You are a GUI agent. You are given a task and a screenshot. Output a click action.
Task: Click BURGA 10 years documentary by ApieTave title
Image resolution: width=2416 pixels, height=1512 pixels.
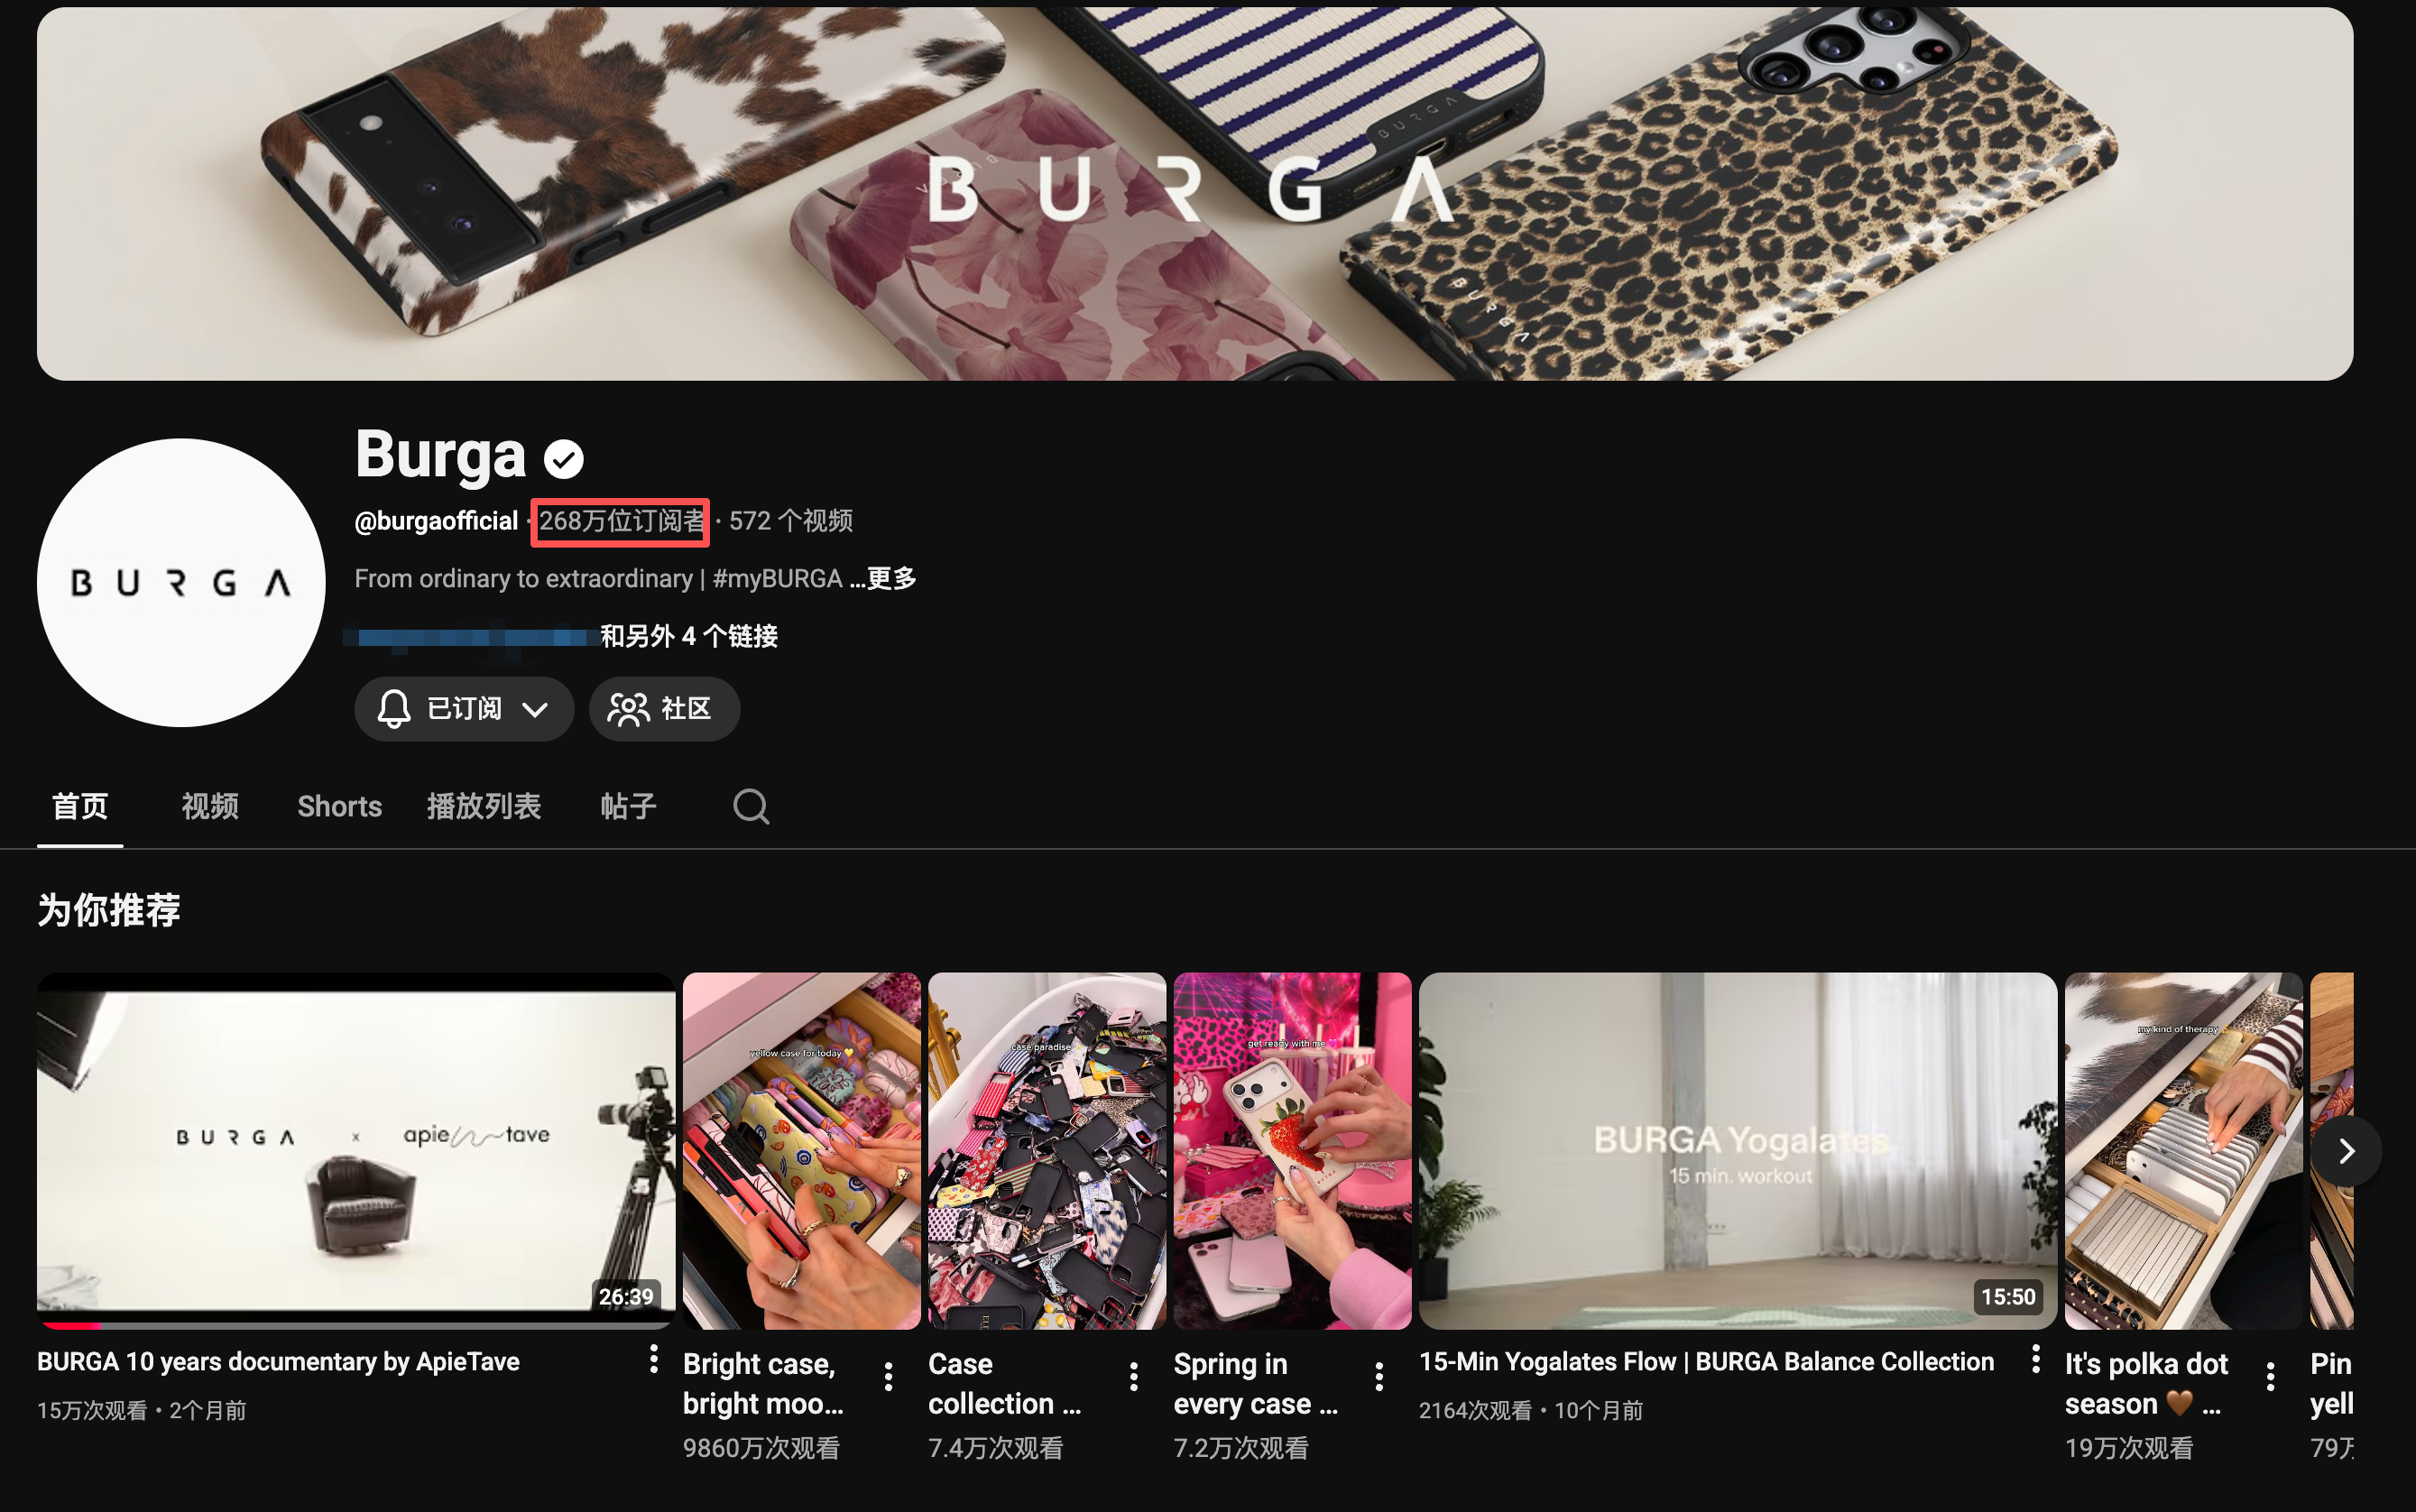pos(278,1361)
